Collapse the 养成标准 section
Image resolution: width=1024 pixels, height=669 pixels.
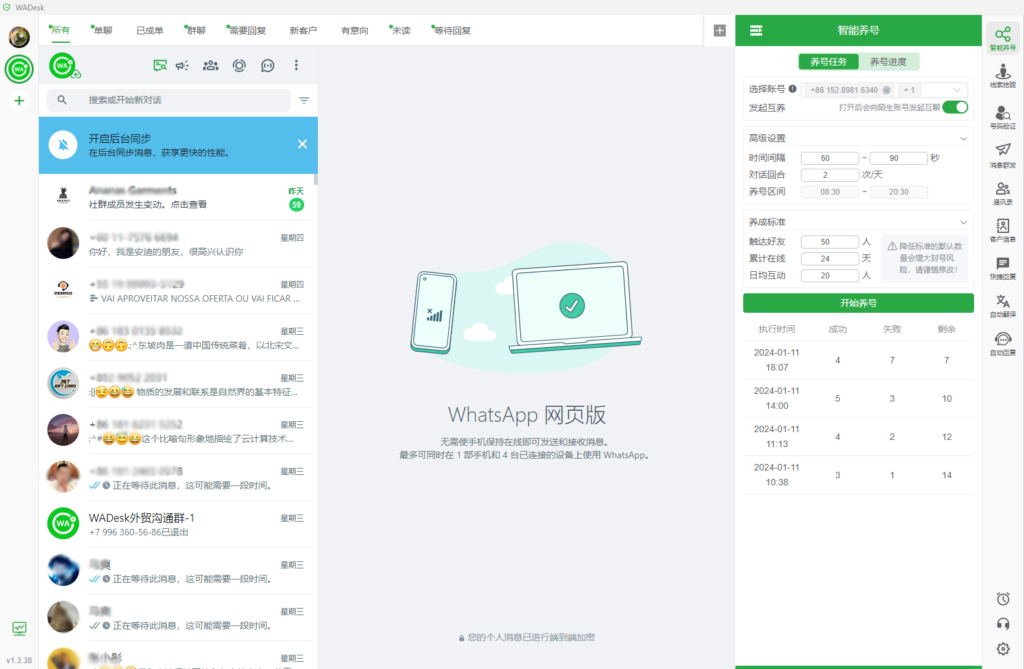pyautogui.click(x=963, y=222)
